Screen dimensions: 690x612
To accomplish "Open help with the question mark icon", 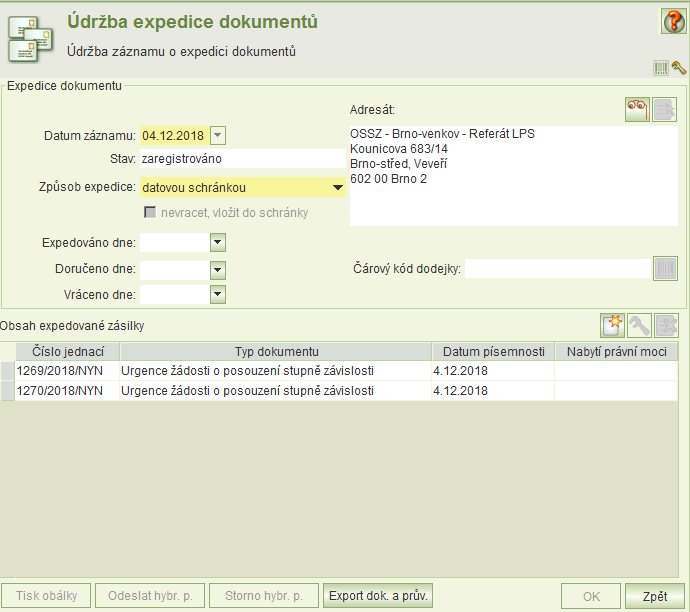I will 673,21.
